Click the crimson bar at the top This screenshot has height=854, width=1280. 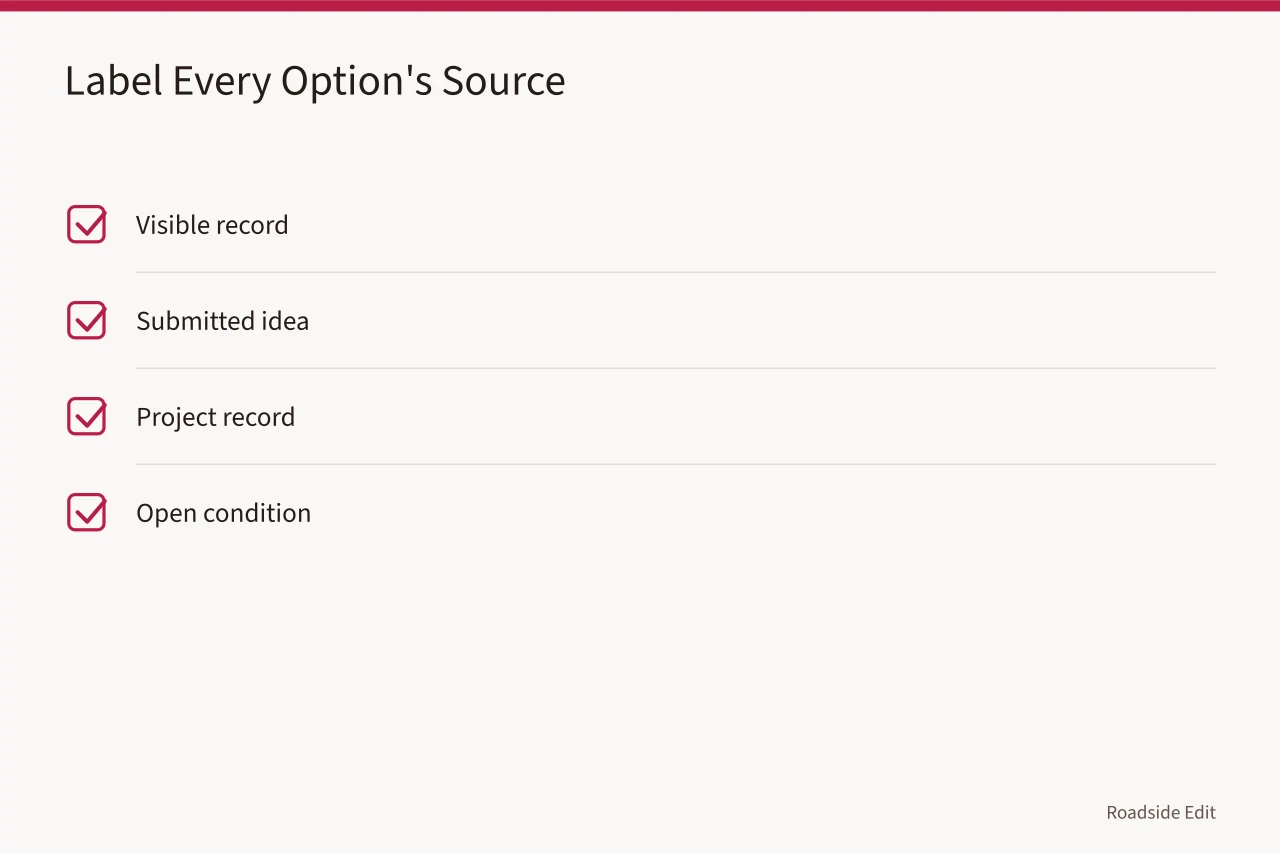point(640,5)
